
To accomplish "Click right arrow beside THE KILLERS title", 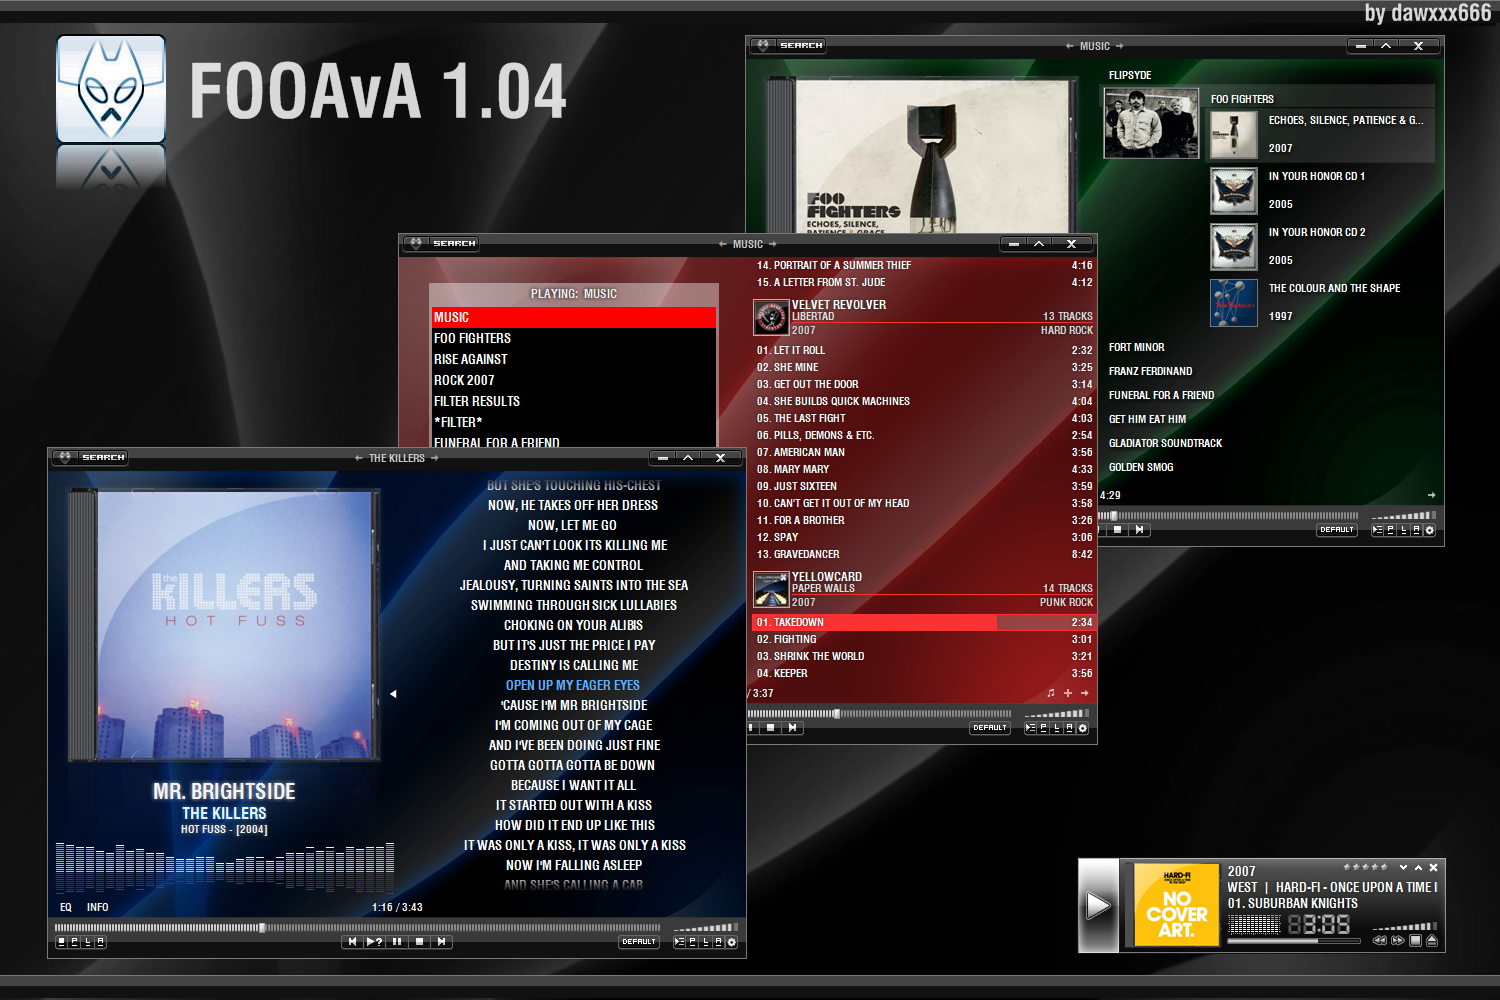I will coord(434,458).
